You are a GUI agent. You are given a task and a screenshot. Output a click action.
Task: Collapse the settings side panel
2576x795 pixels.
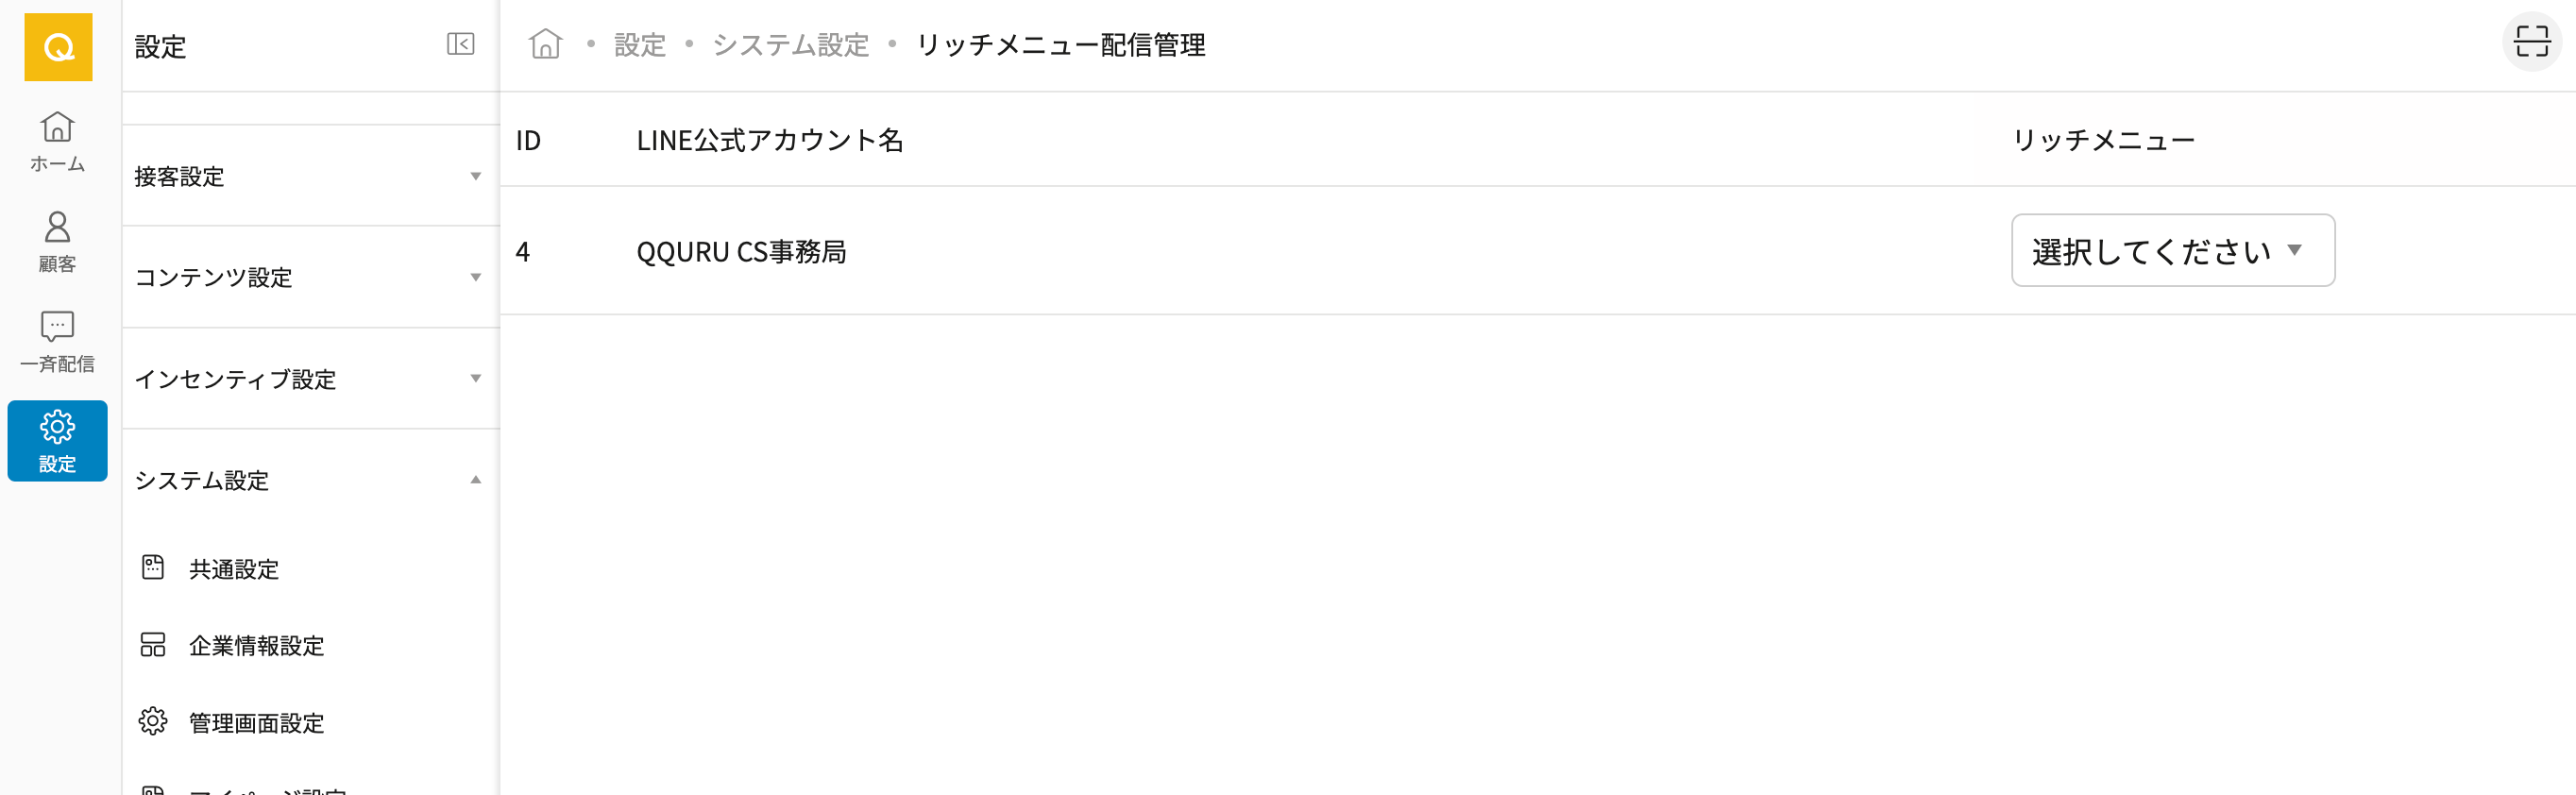click(460, 44)
